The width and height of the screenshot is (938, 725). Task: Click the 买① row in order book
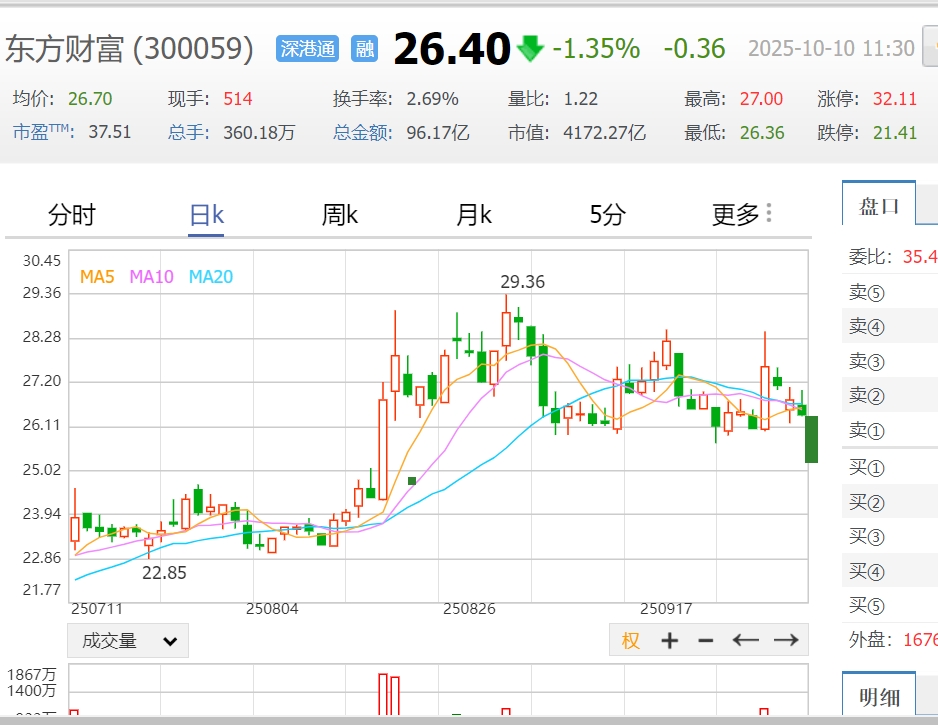pos(890,467)
